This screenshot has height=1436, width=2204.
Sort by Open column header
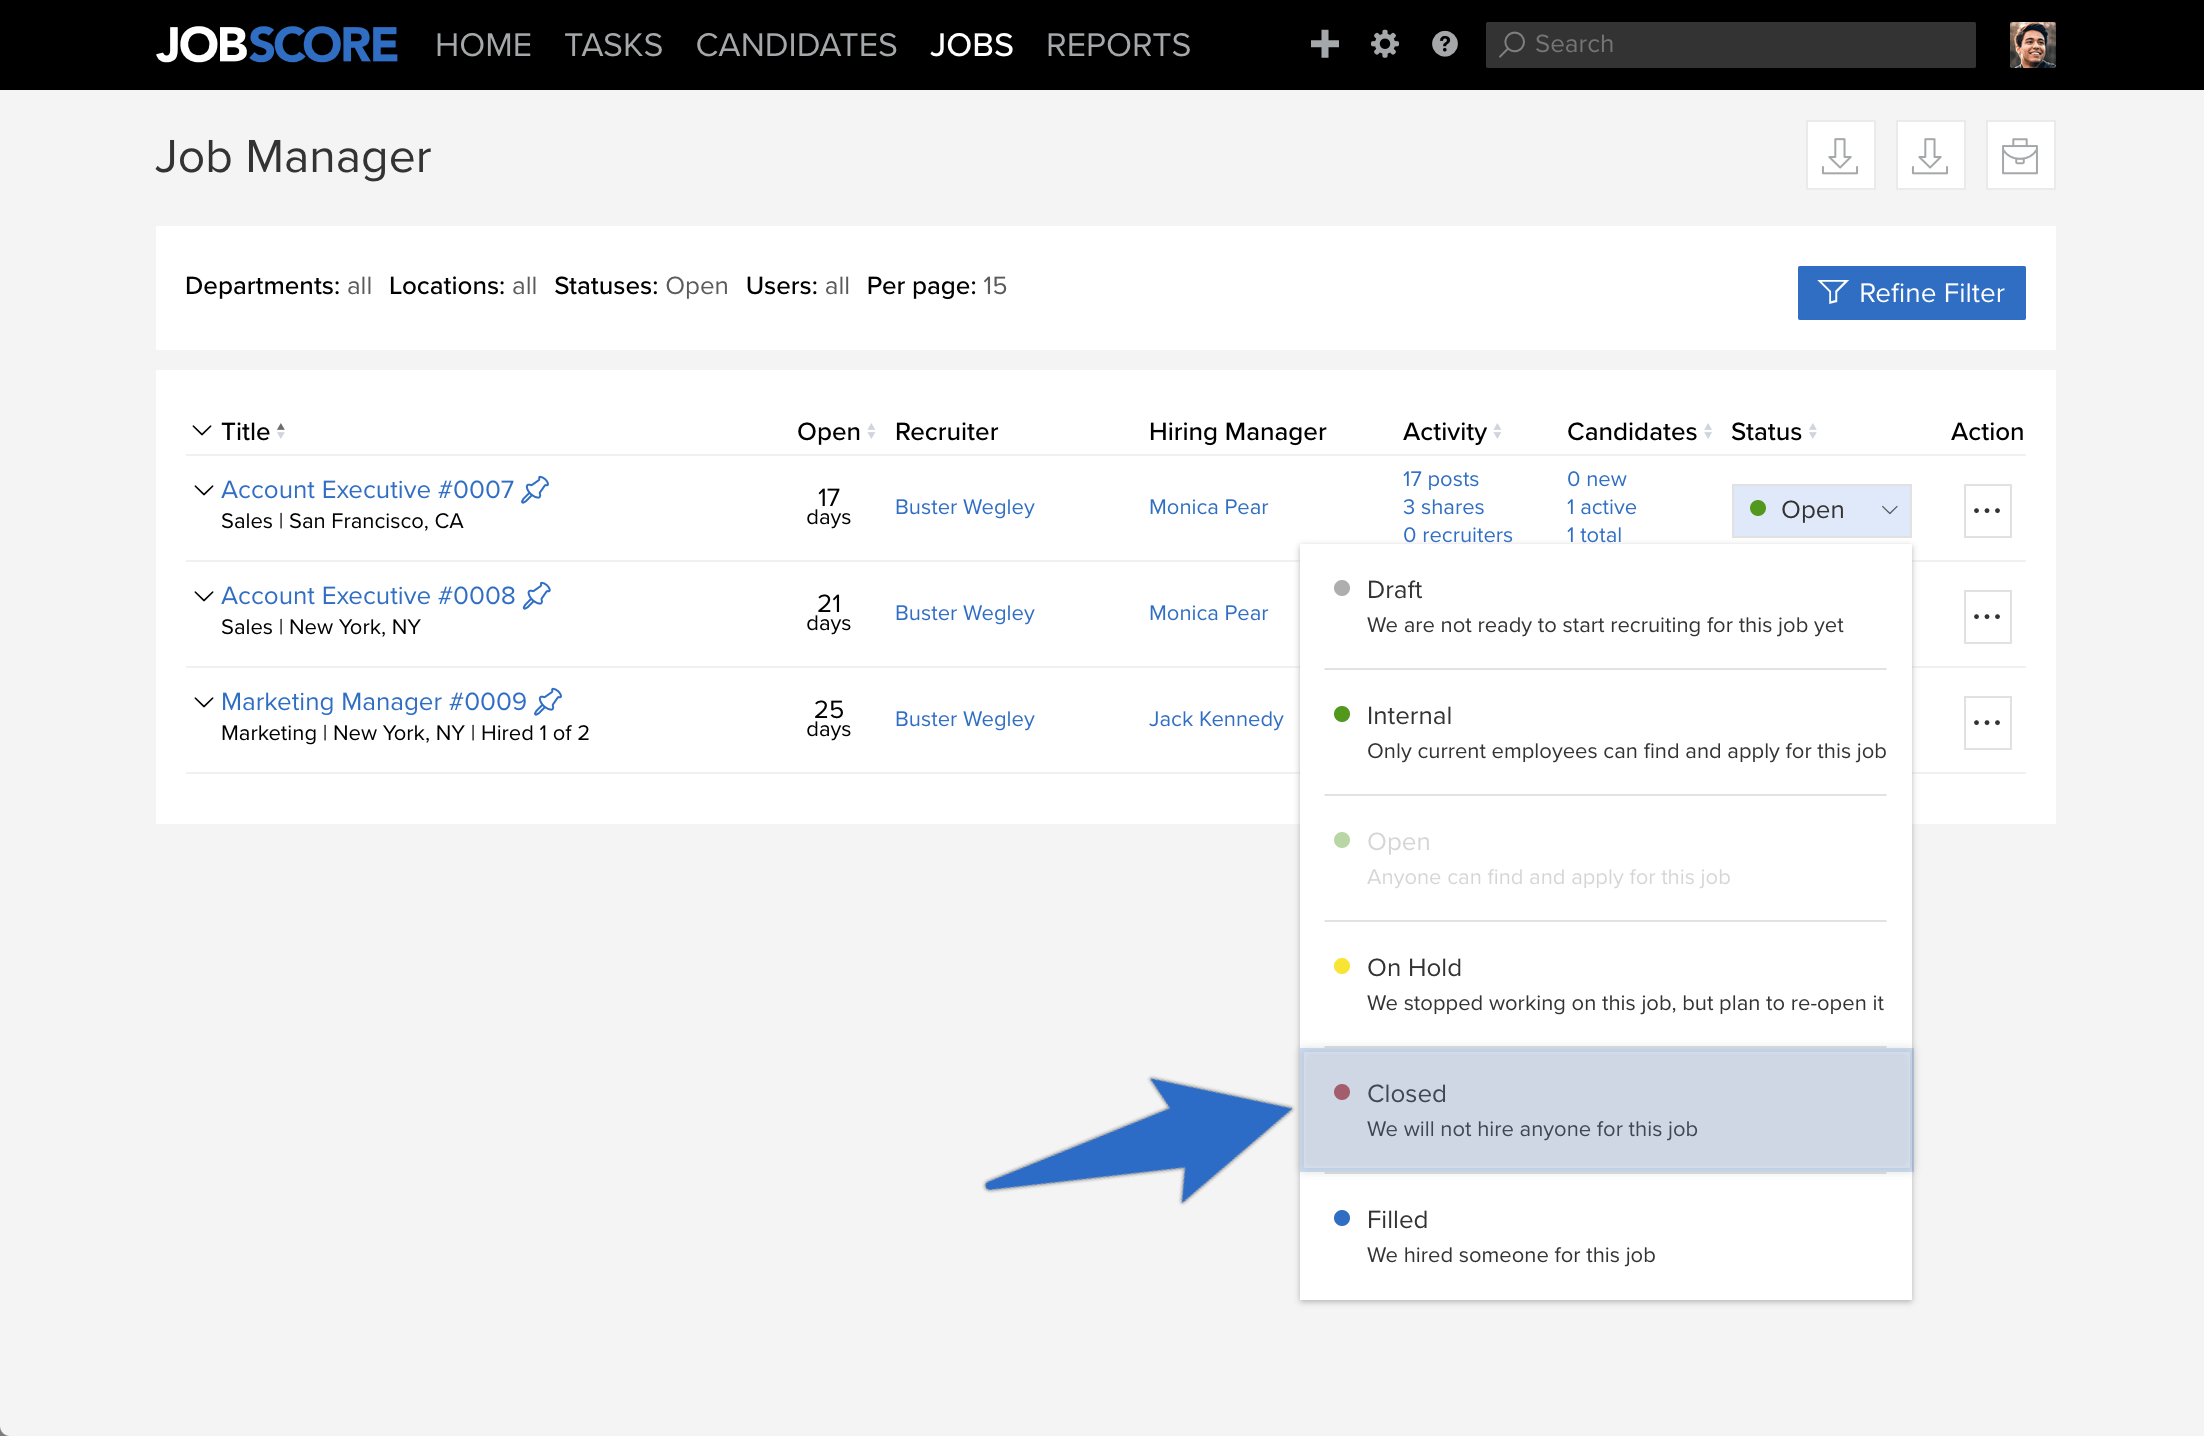click(x=836, y=432)
